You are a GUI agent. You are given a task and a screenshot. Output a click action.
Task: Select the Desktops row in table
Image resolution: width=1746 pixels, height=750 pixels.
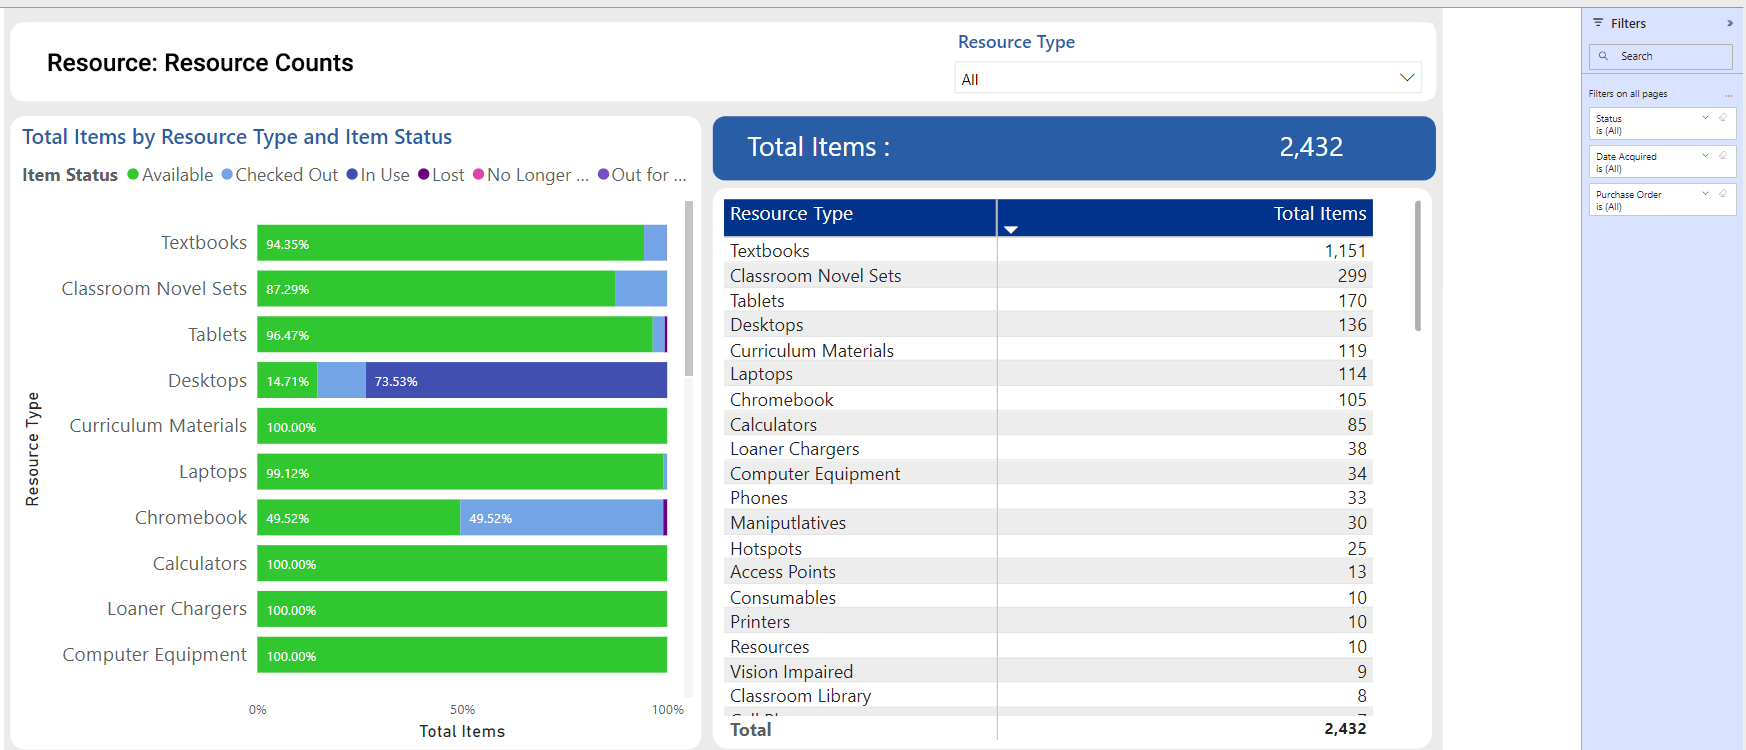click(1048, 325)
